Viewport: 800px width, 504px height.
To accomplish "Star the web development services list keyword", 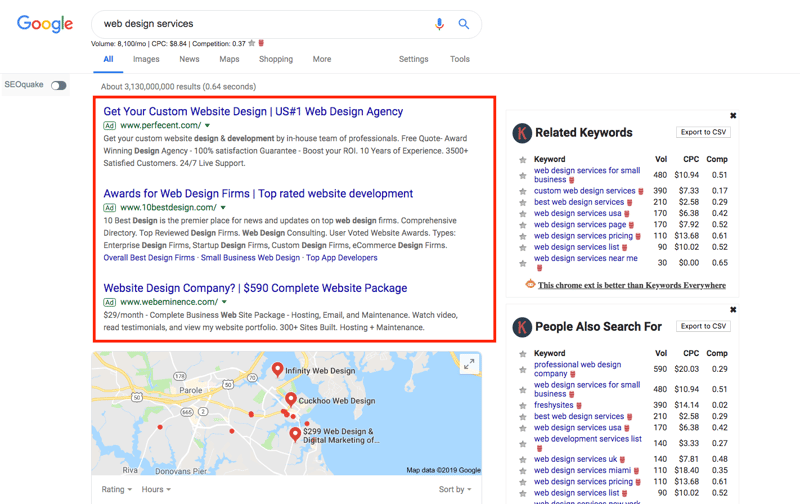I will [x=522, y=444].
